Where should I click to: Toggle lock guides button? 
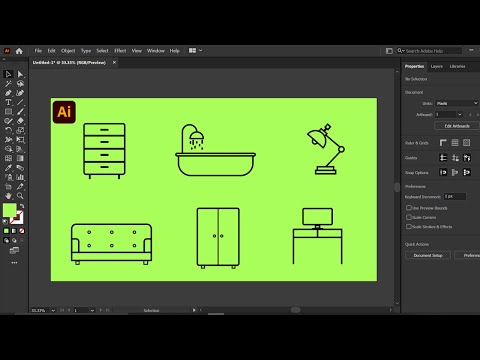pyautogui.click(x=455, y=158)
